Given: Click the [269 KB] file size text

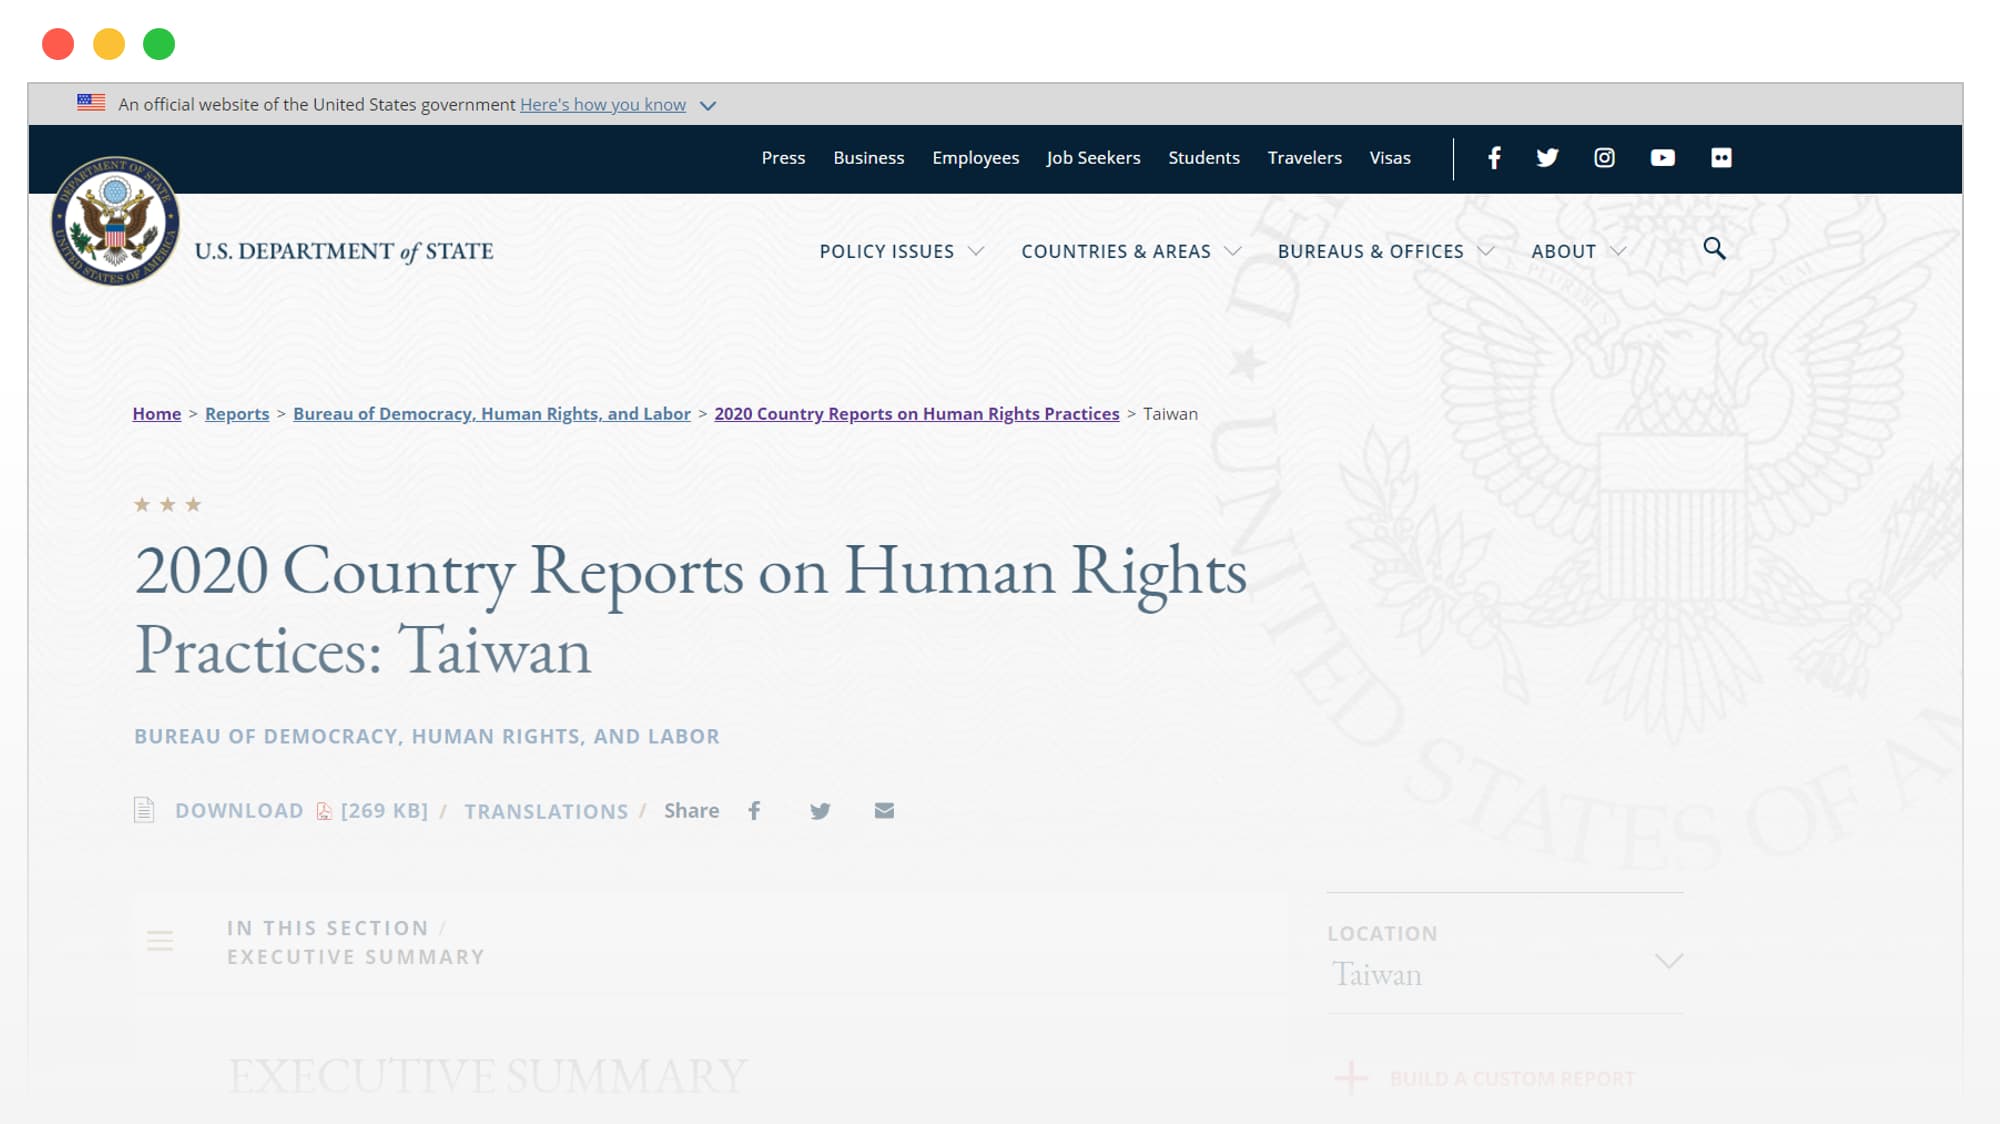Looking at the screenshot, I should click(x=384, y=811).
